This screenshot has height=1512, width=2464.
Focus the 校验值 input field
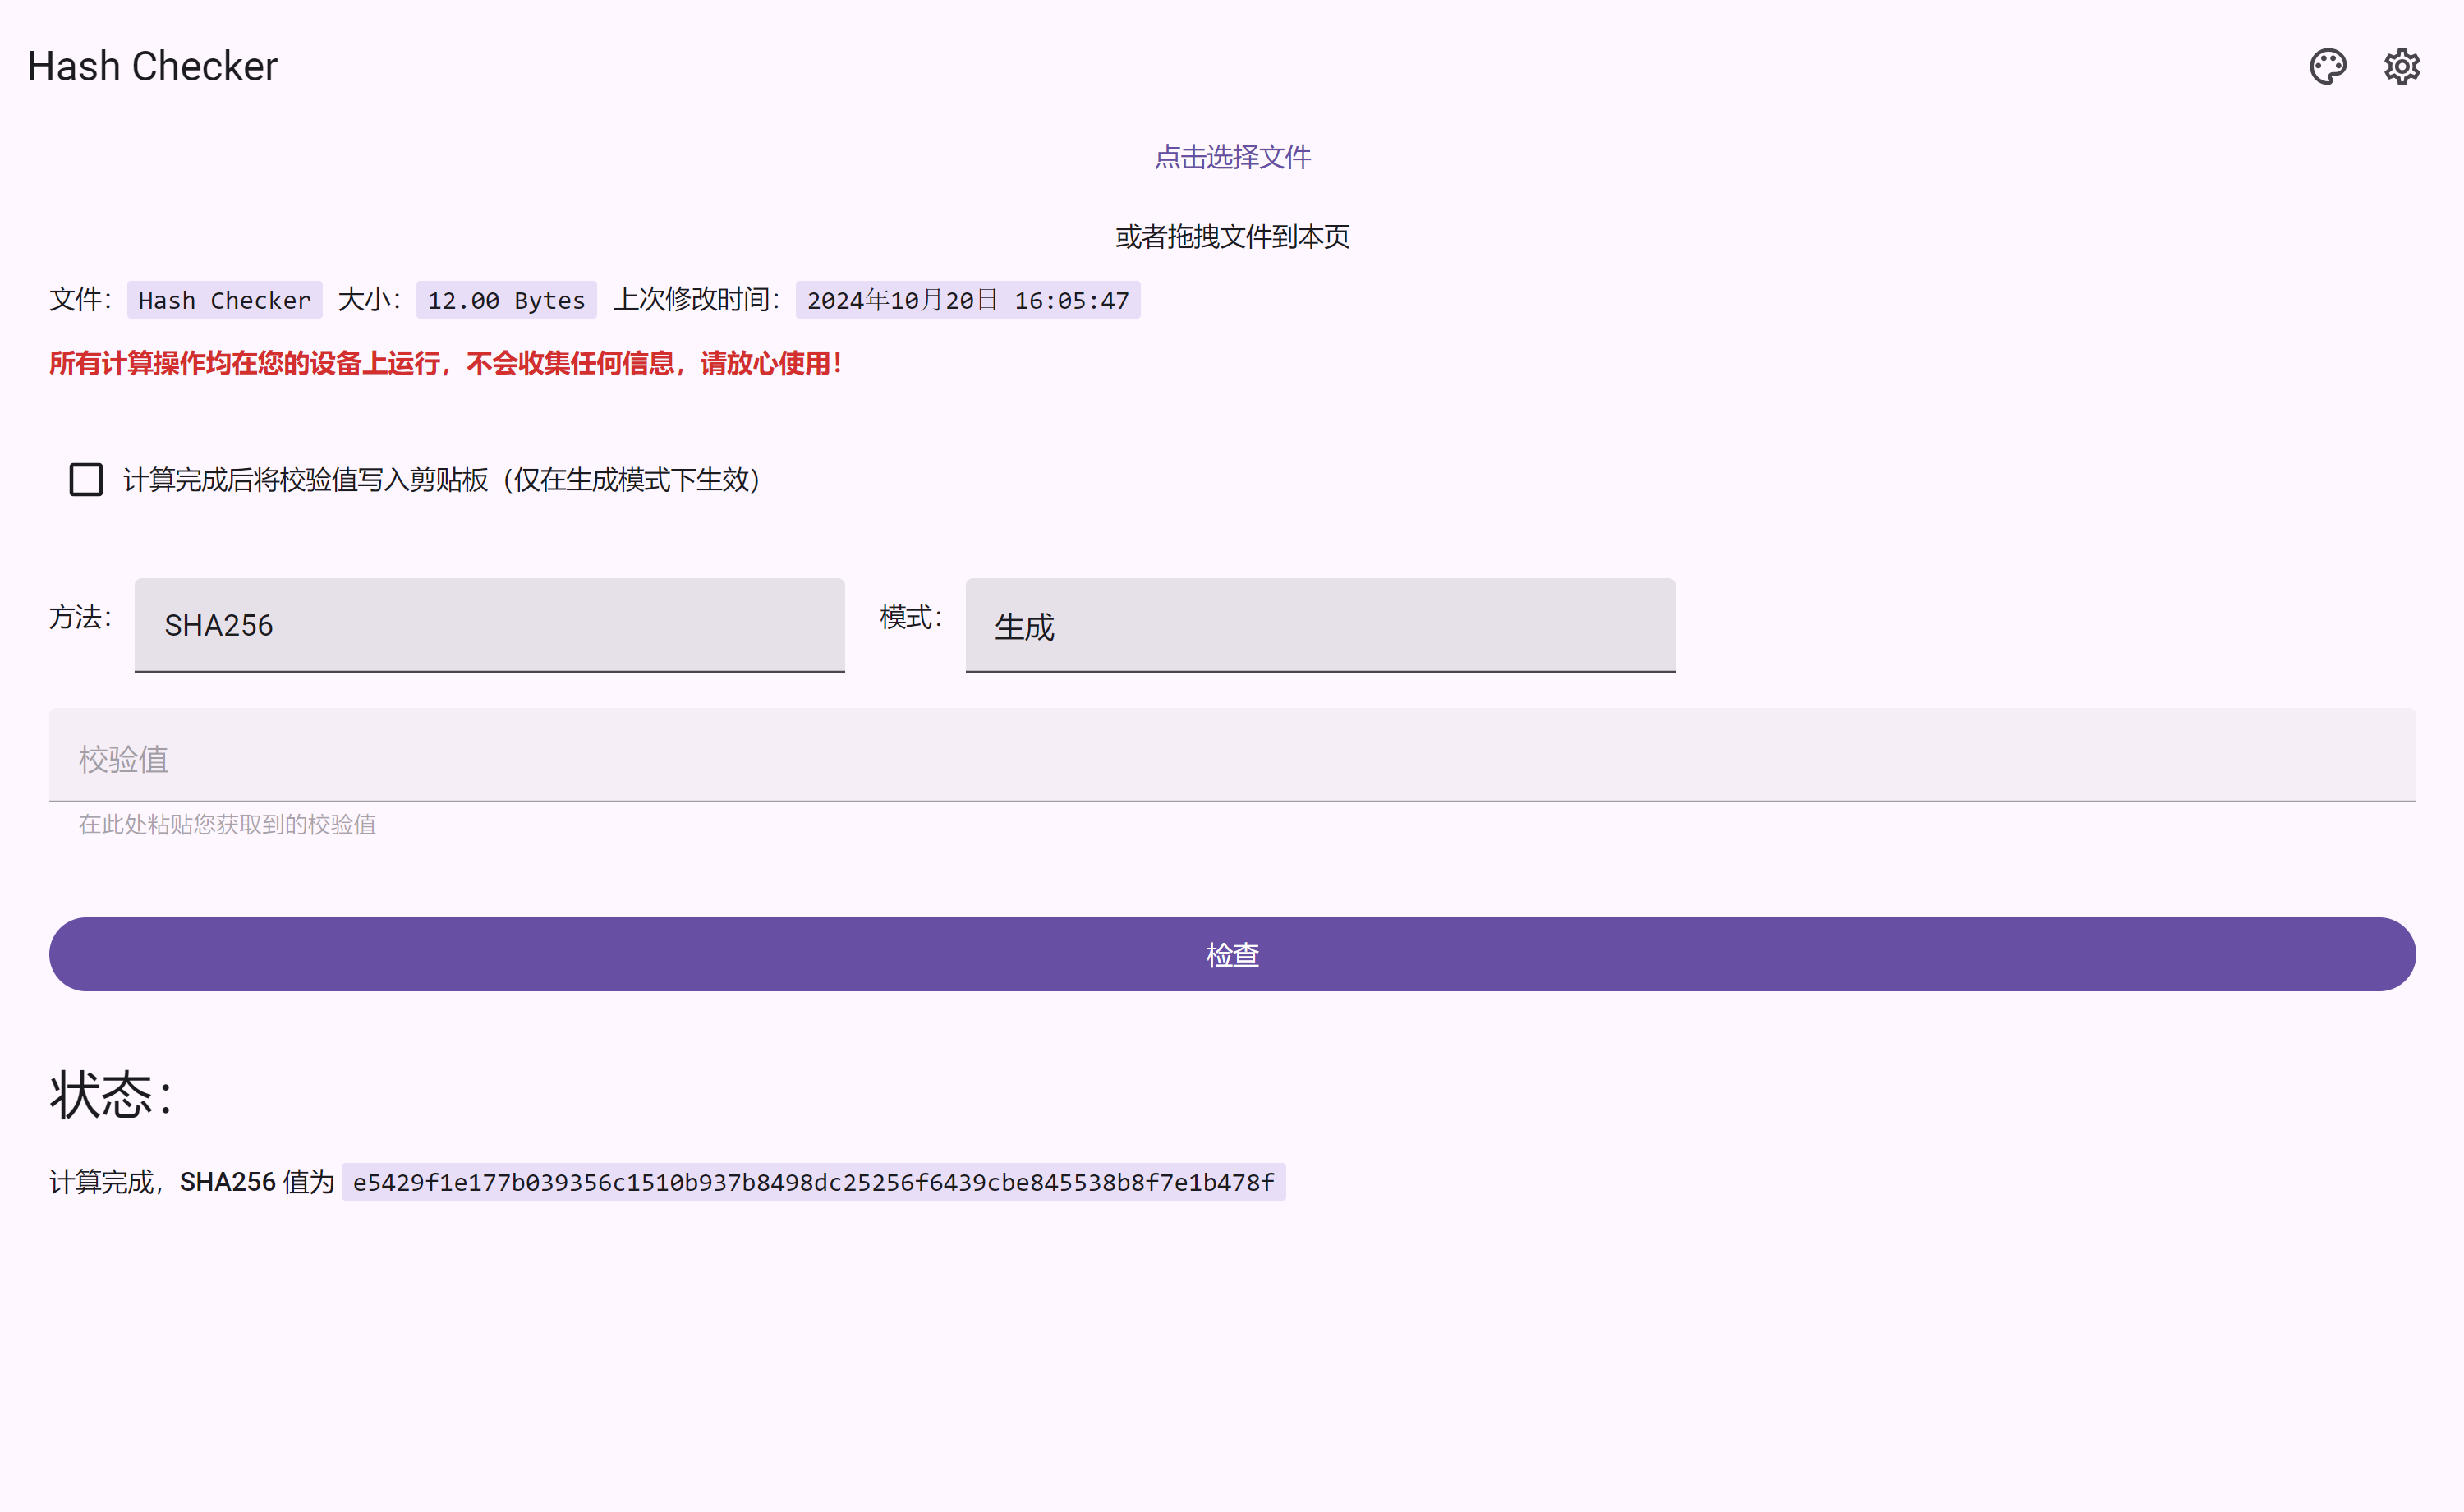[1232, 758]
